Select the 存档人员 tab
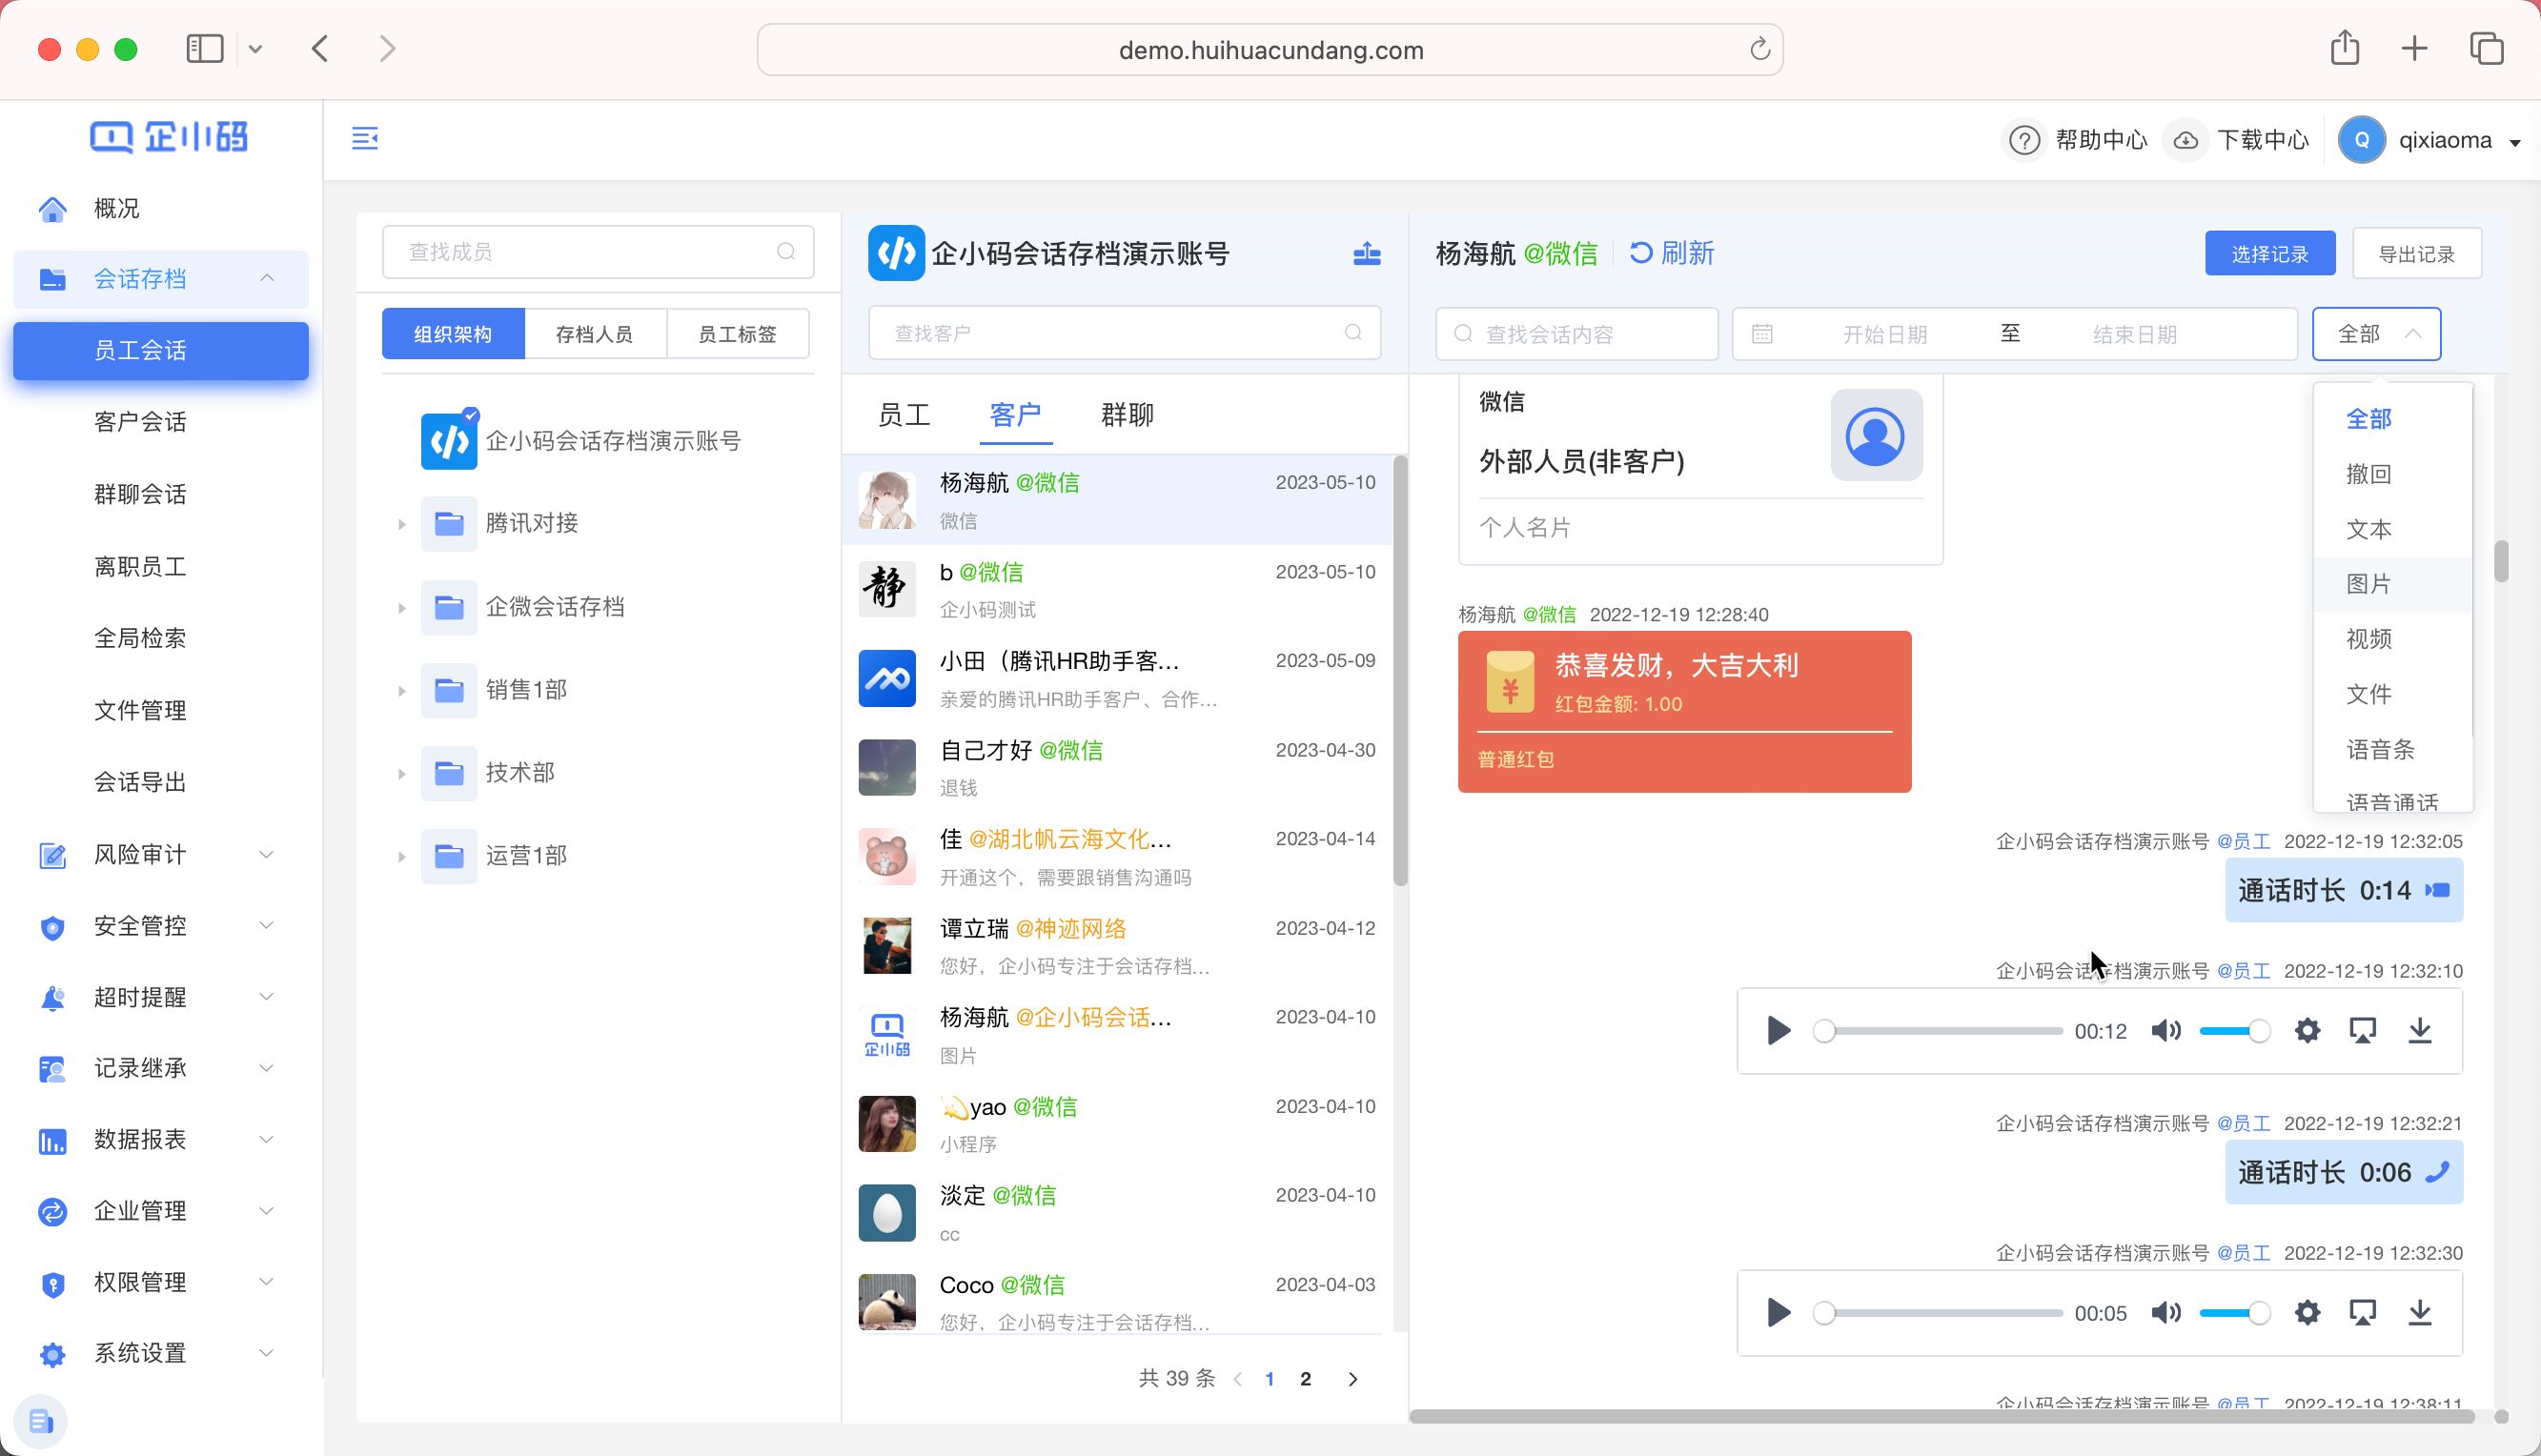This screenshot has height=1456, width=2541. 595,334
